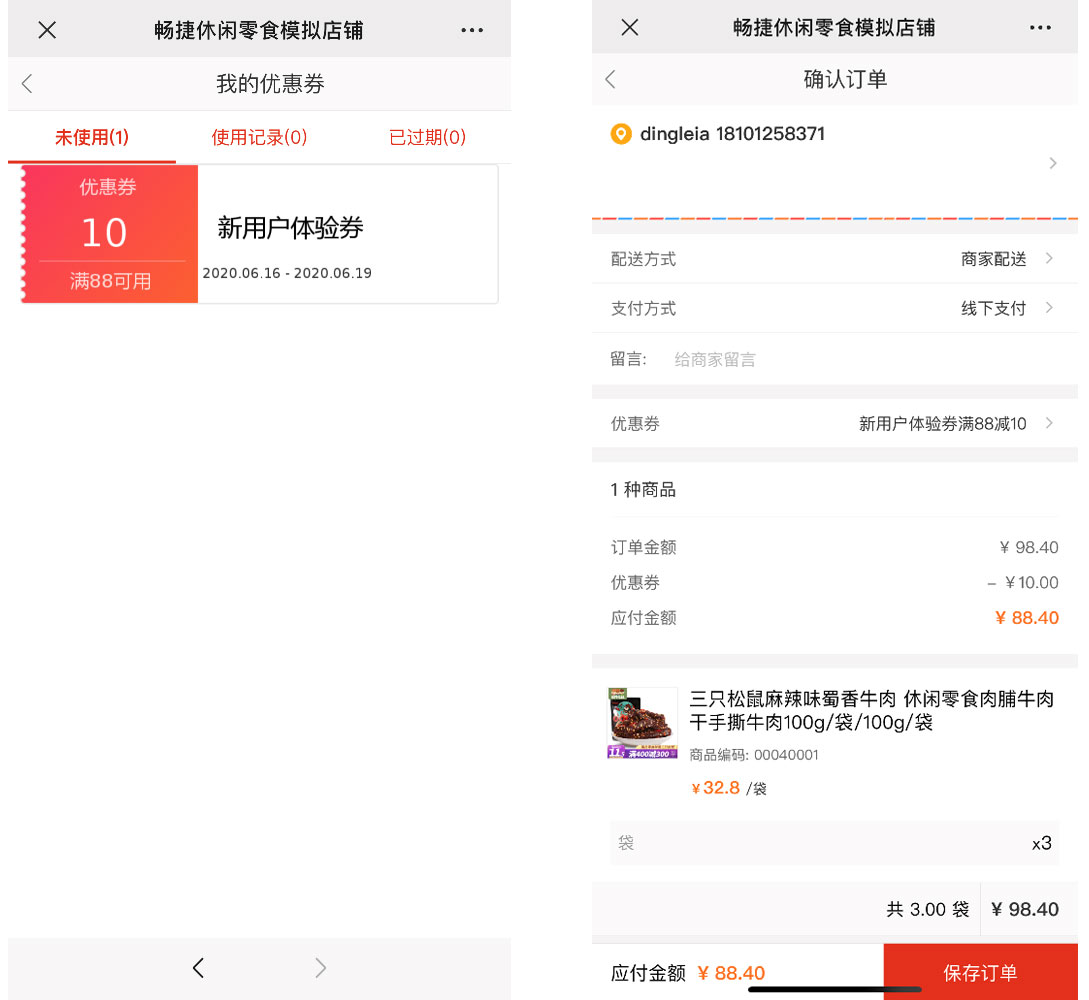The height and width of the screenshot is (1000, 1089).
Task: Expand 支付方式 线下支付 option
Action: 834,308
